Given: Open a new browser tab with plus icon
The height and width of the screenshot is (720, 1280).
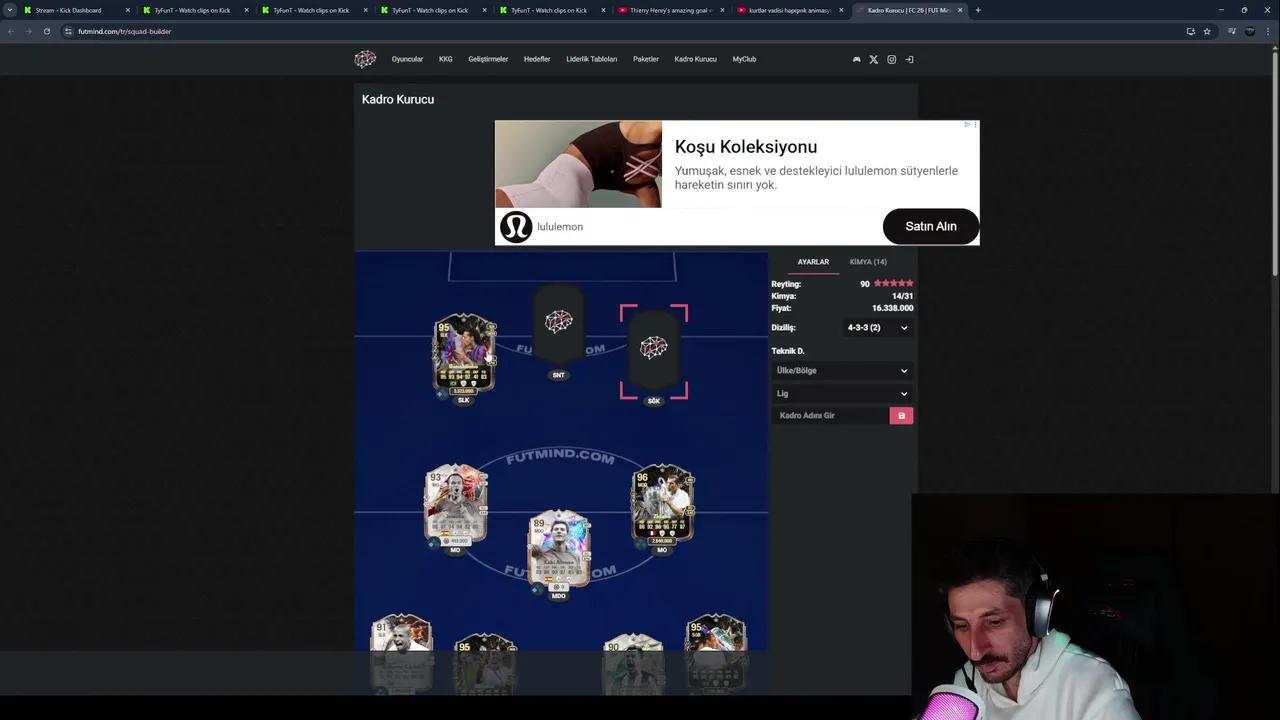Looking at the screenshot, I should click(x=977, y=10).
